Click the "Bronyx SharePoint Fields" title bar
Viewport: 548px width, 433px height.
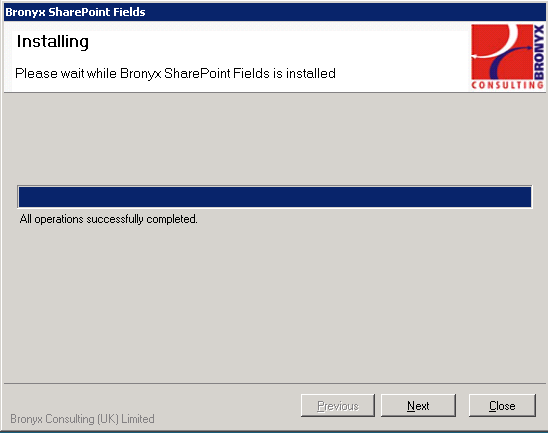pyautogui.click(x=275, y=12)
